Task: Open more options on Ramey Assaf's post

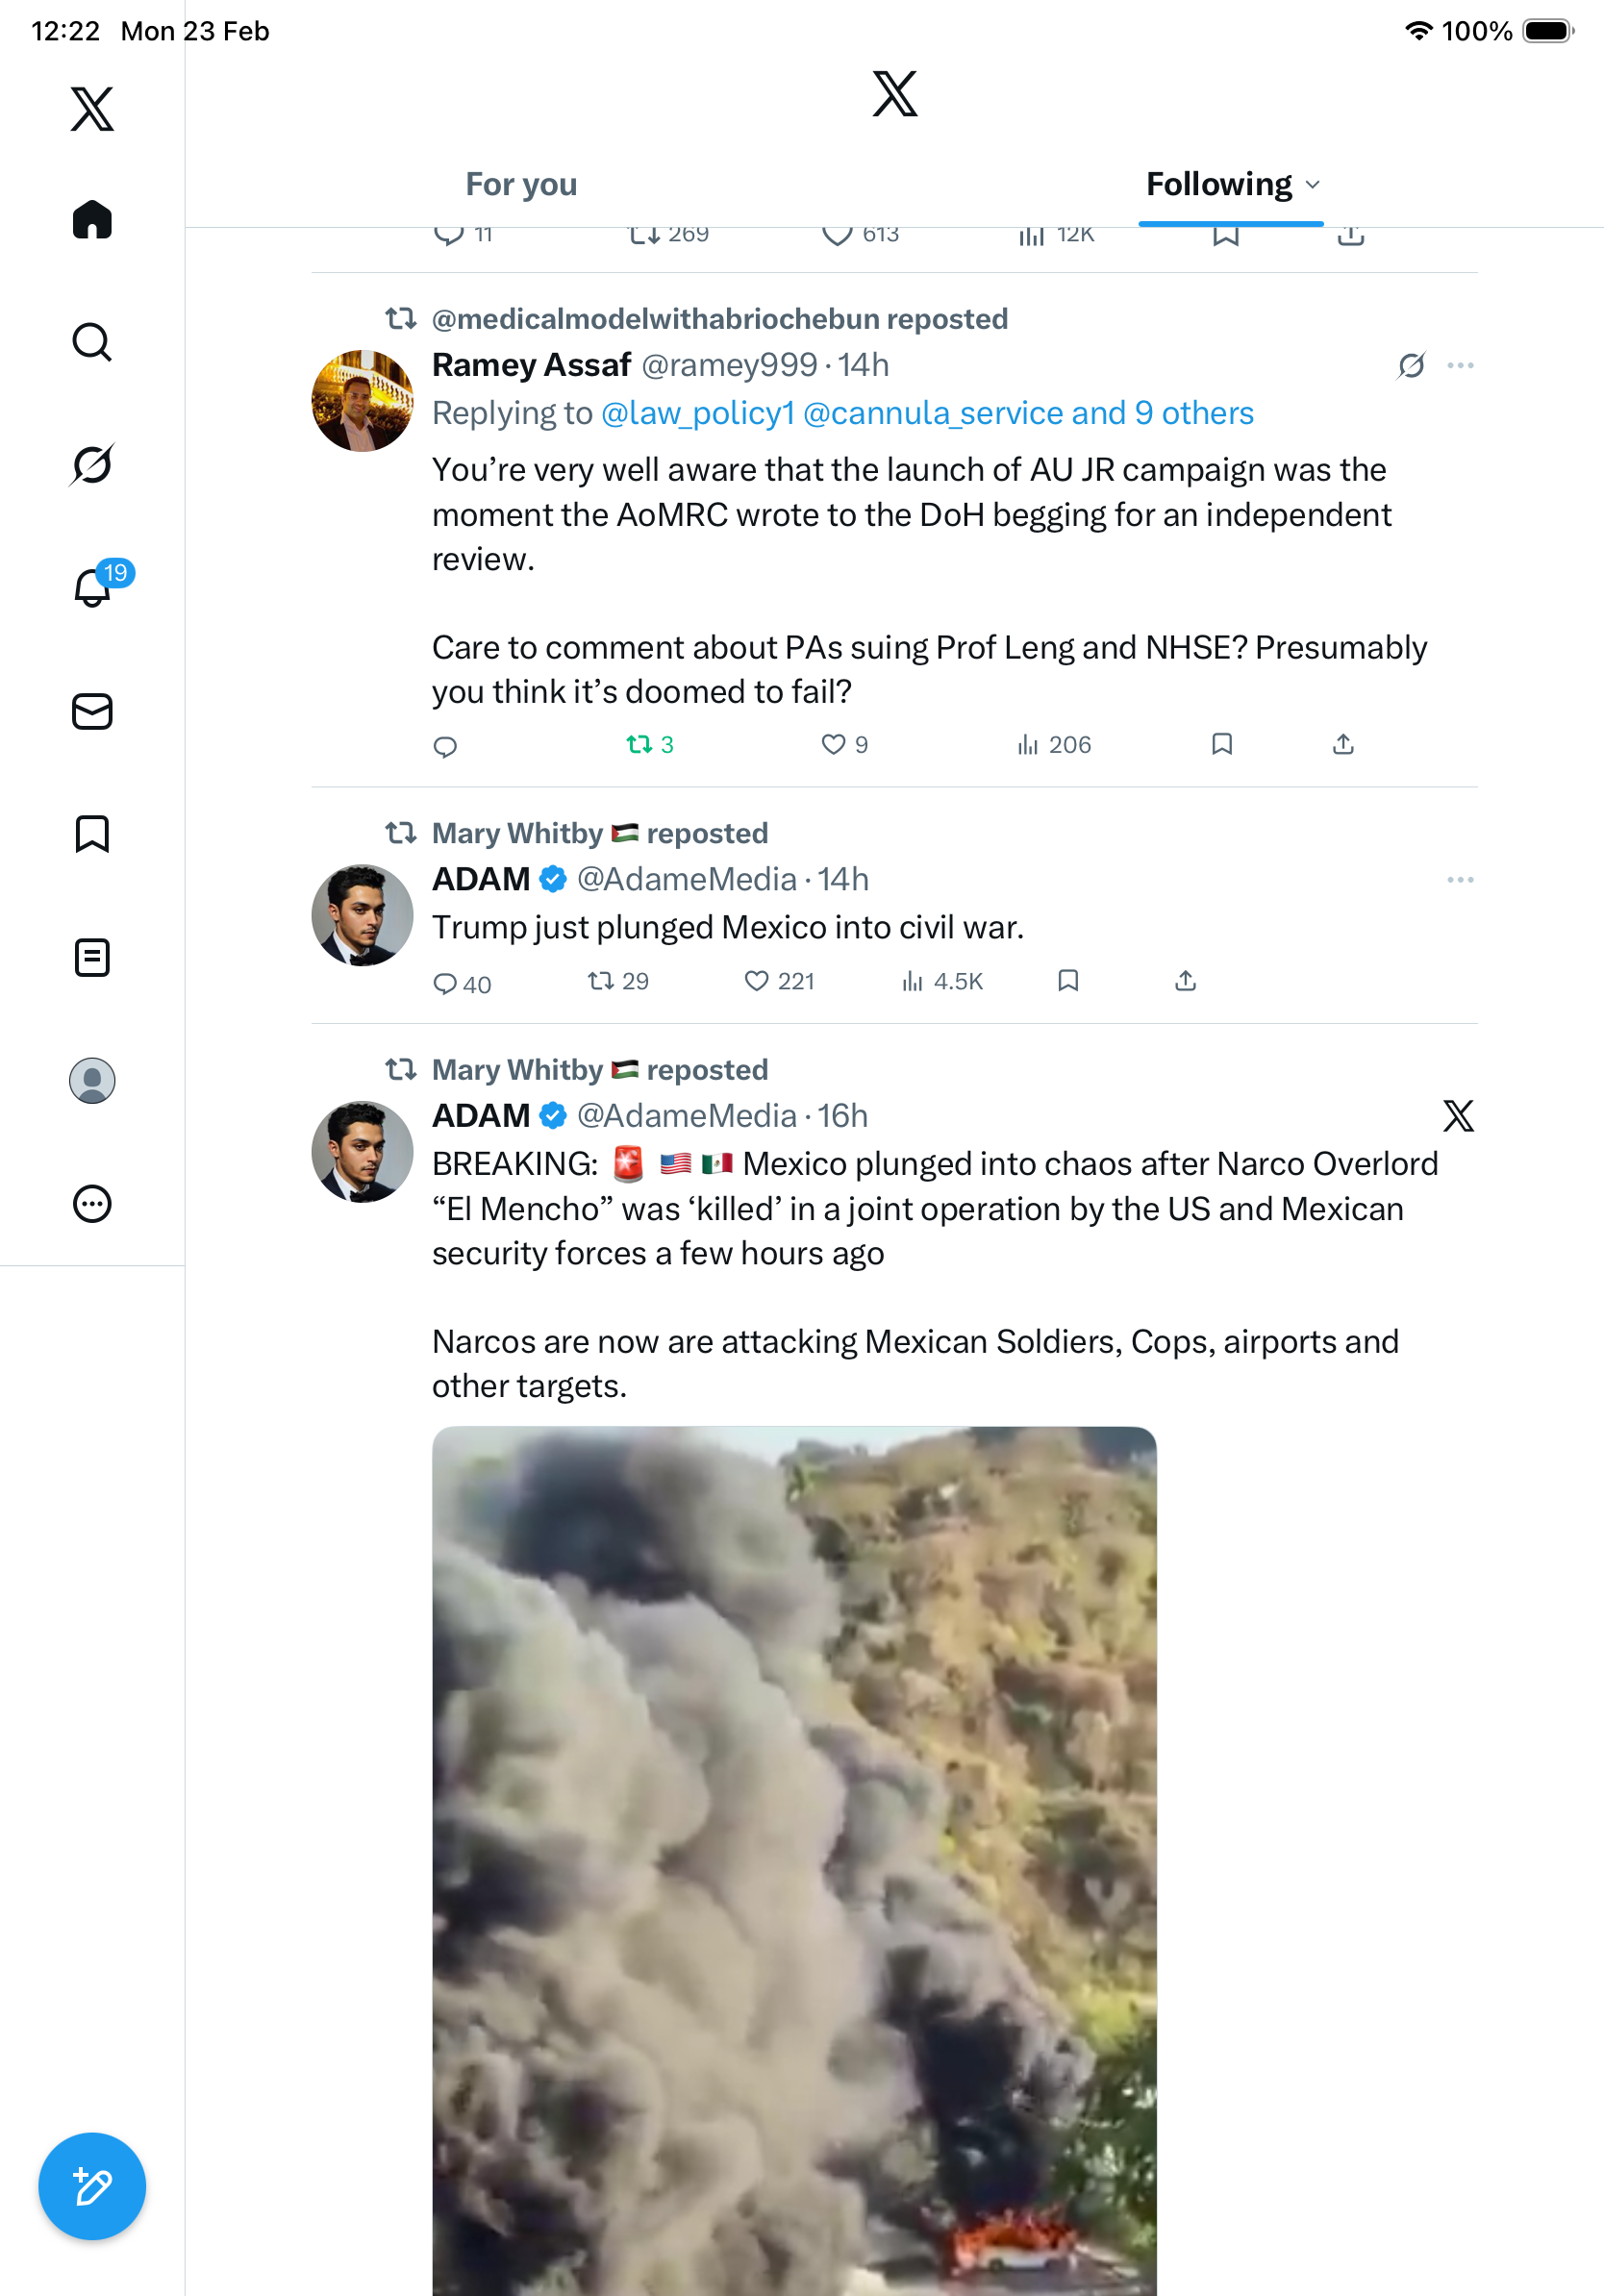Action: coord(1460,366)
